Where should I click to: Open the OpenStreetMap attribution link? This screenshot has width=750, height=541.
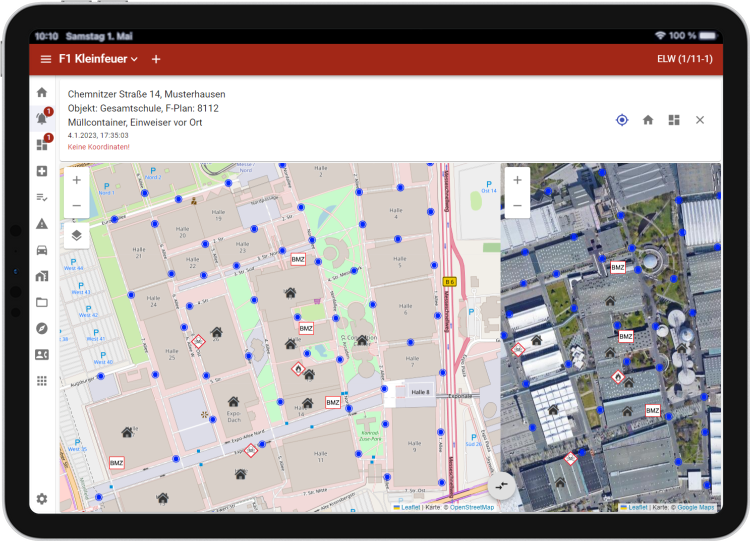tap(470, 507)
